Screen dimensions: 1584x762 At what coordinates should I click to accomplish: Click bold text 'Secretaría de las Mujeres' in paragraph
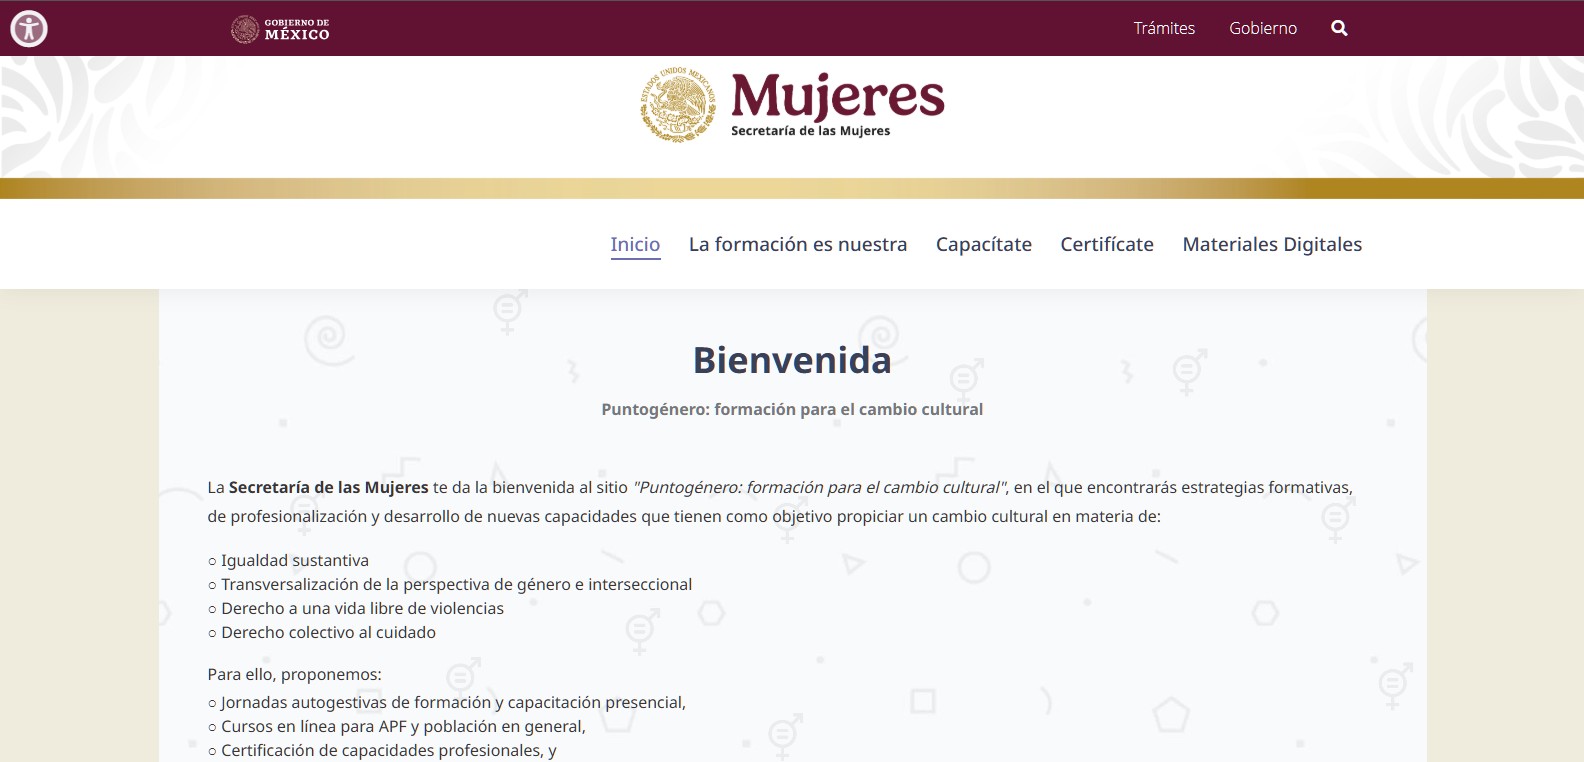[x=328, y=487]
